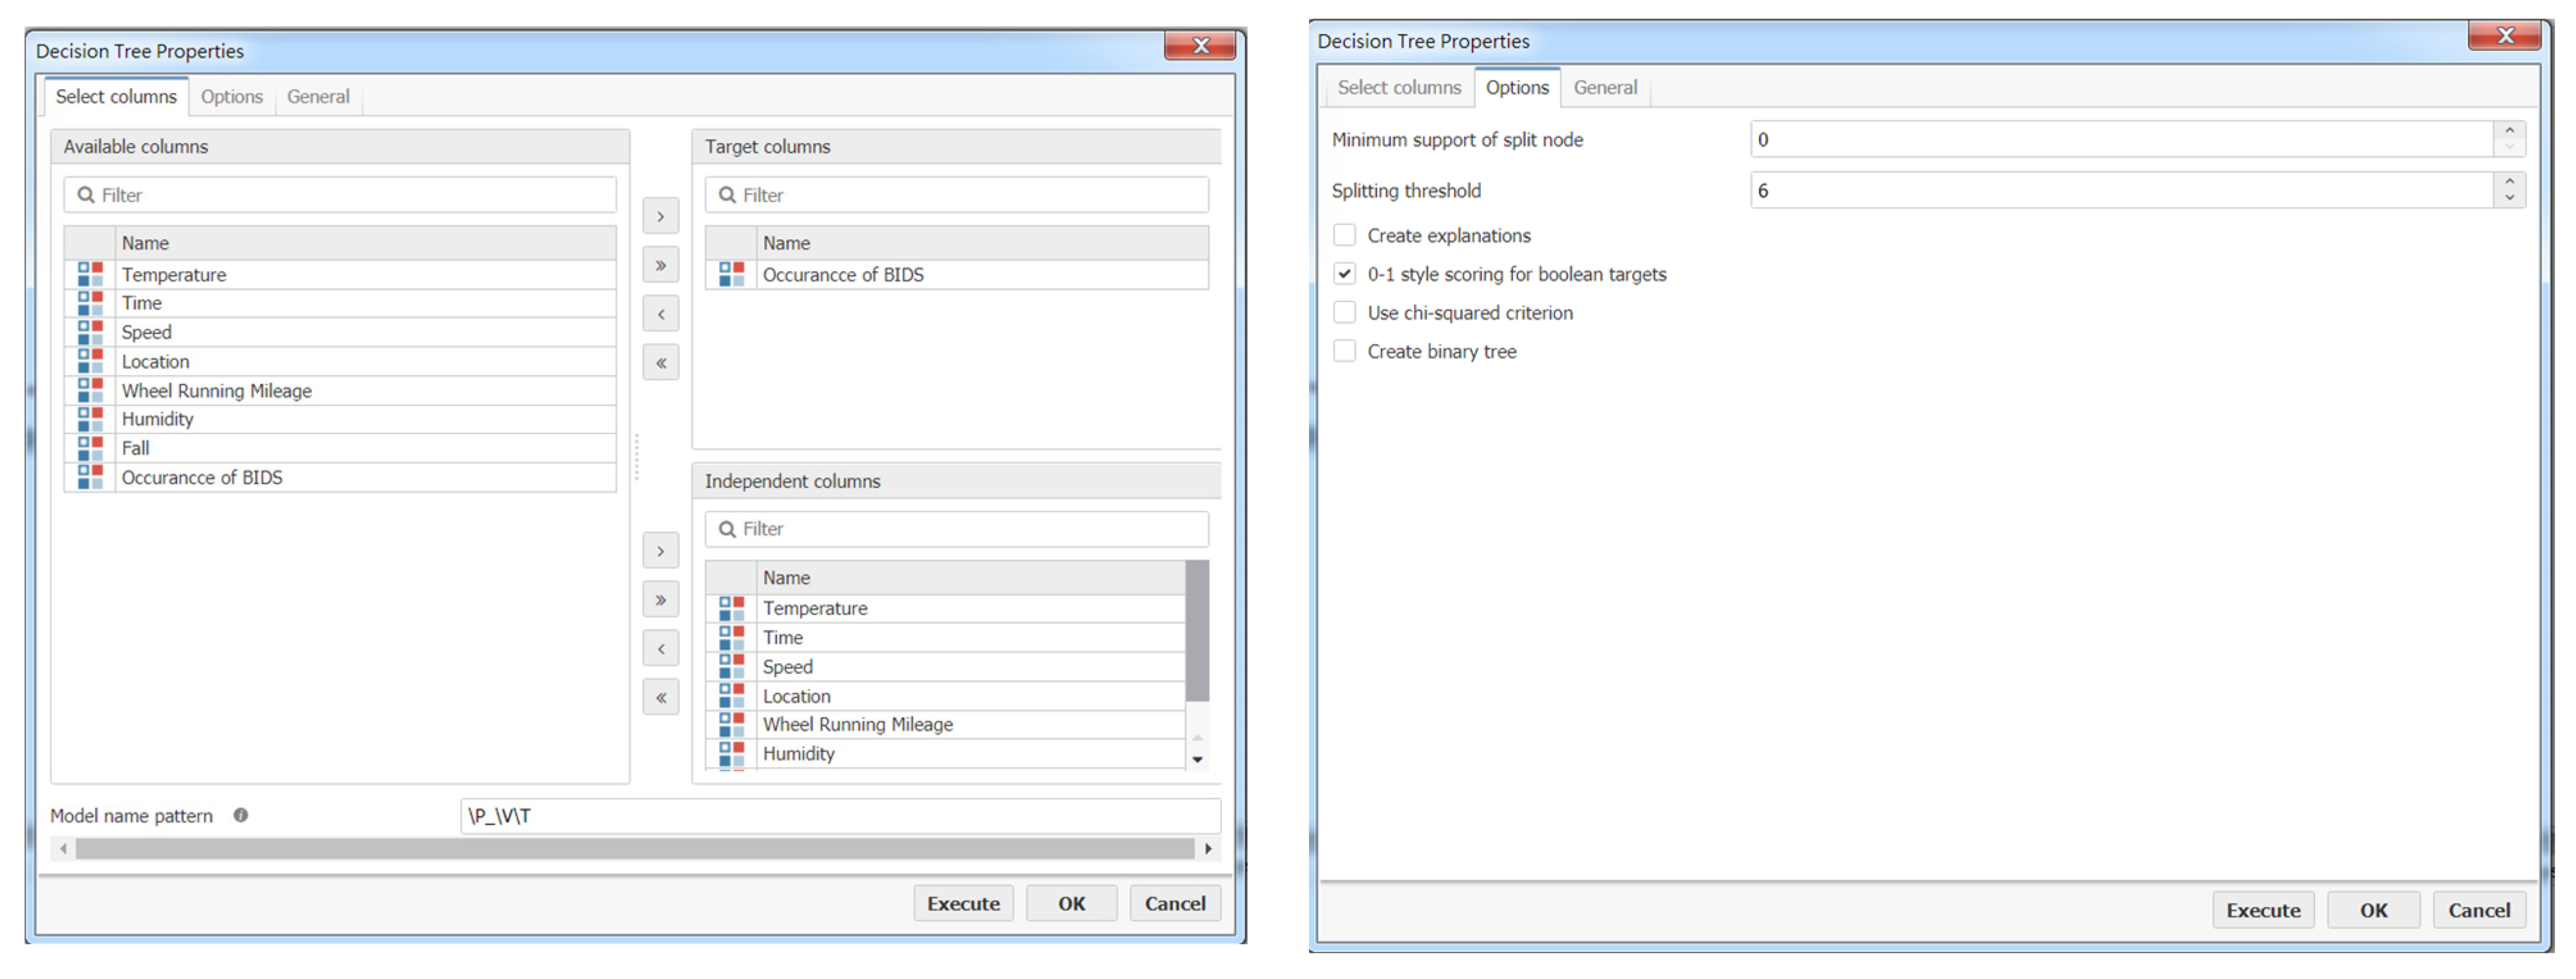Screen dimensions: 2576x979
Task: Remove all Independent columns with double left arrow
Action: 660,697
